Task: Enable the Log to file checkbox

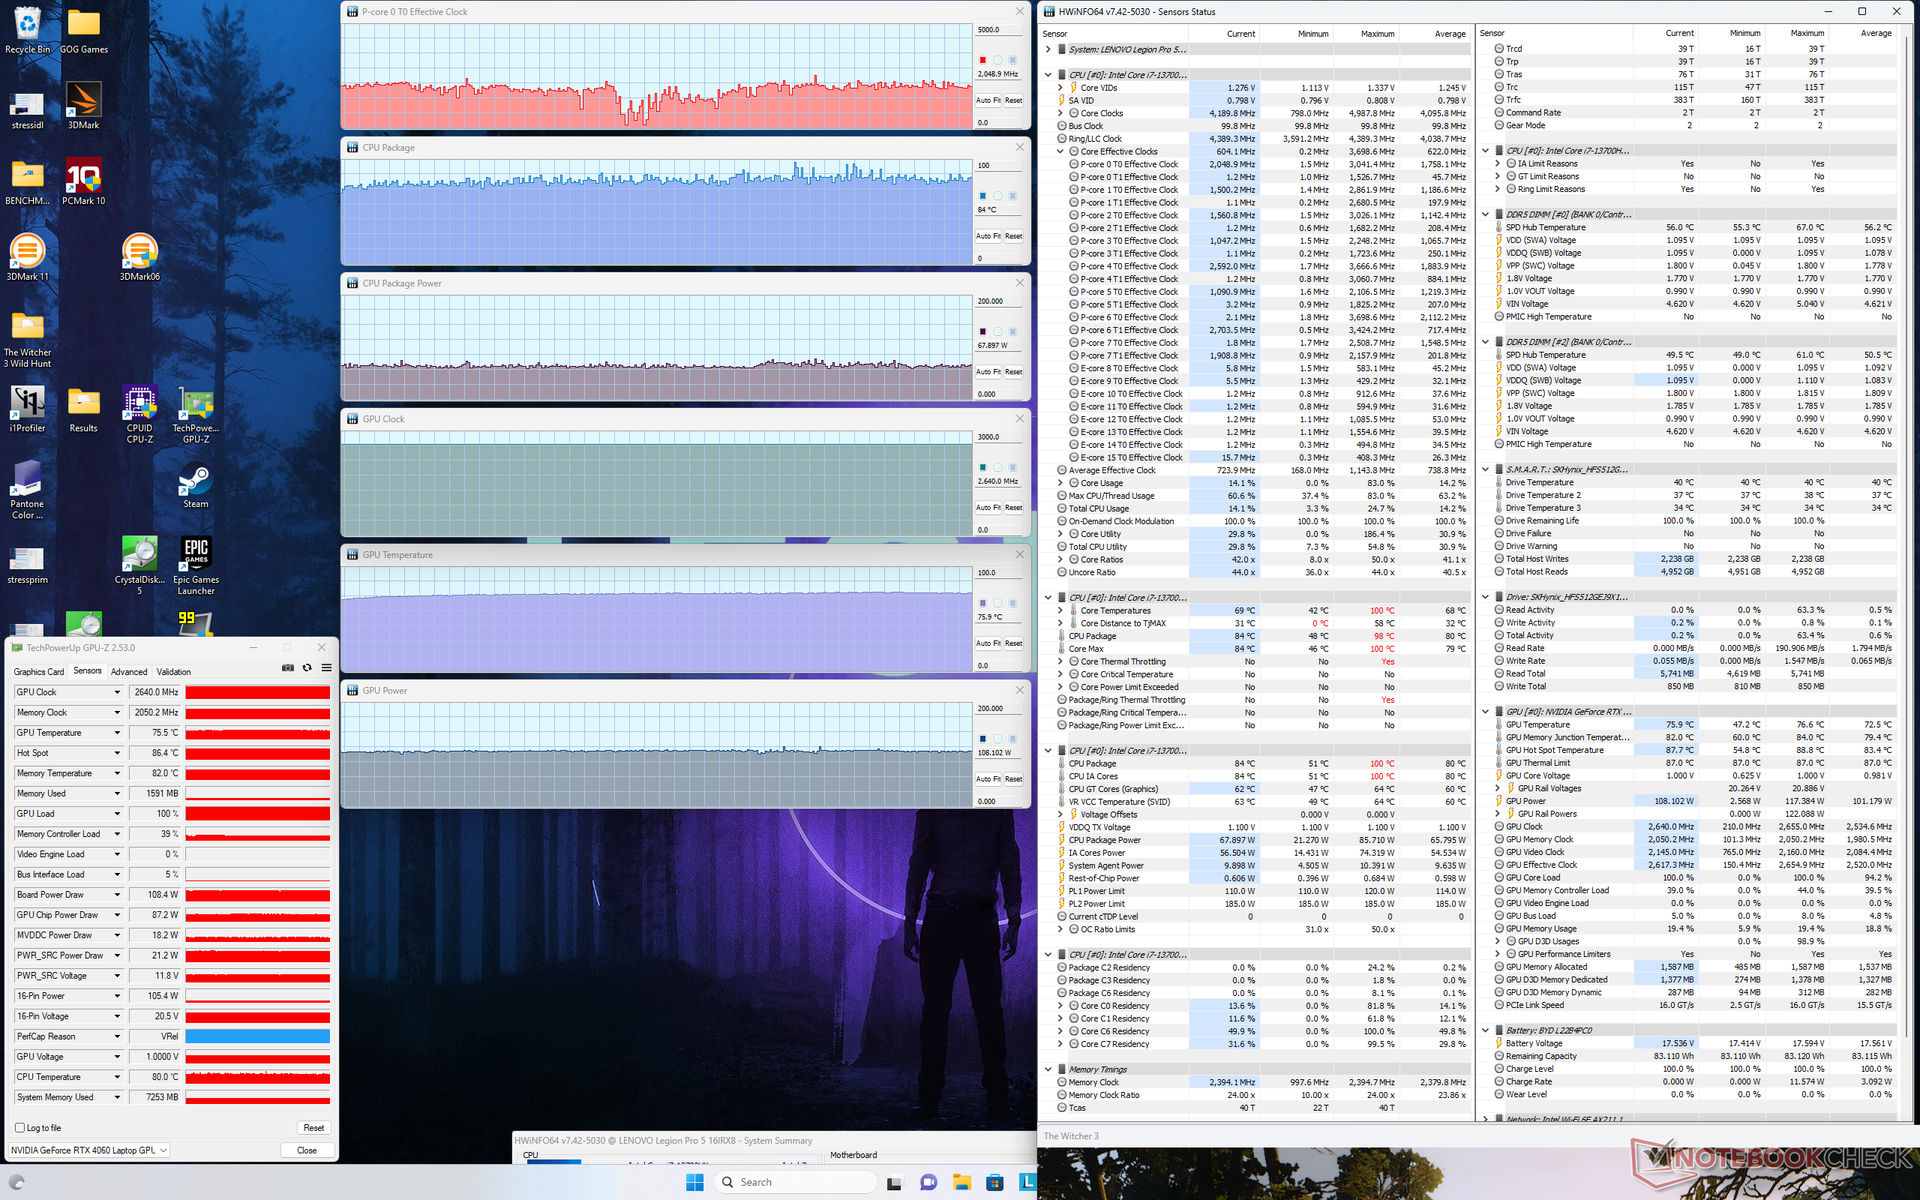Action: coord(20,1128)
